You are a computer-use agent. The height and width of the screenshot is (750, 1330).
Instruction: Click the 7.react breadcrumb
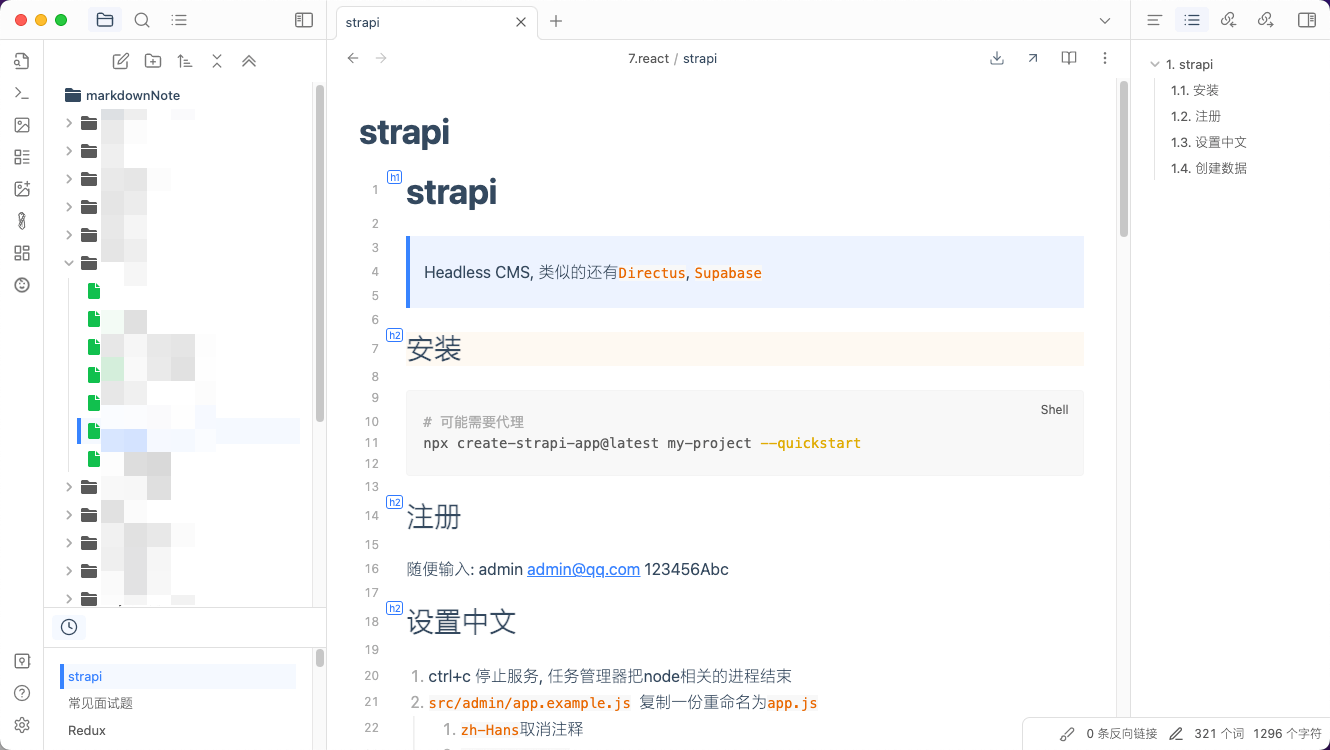click(x=648, y=58)
